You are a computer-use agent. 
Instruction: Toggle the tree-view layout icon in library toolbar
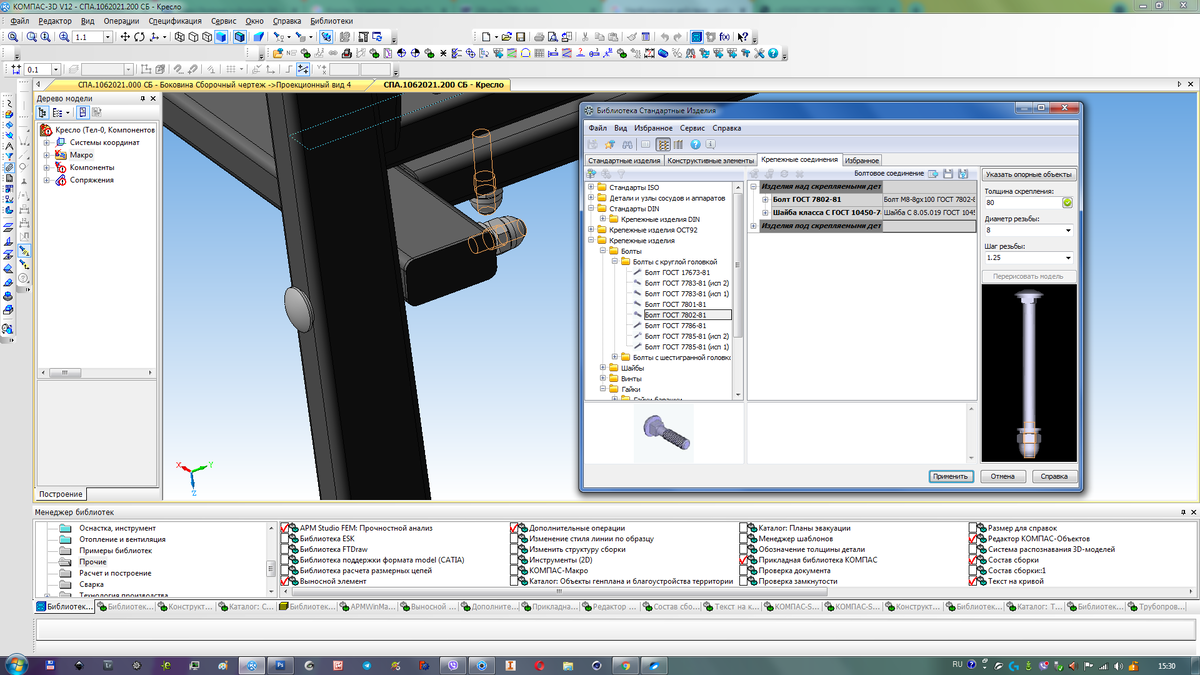(663, 145)
